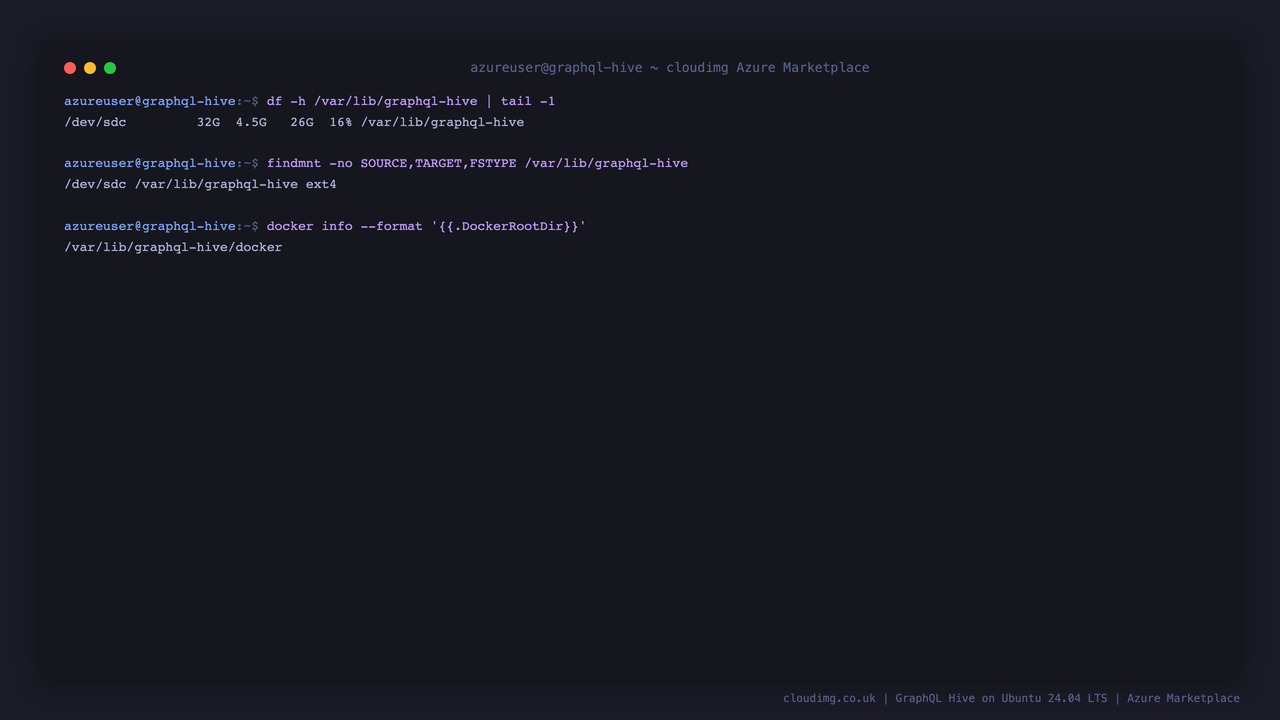The image size is (1280, 720).
Task: Click the 'ext4' filesystem type
Action: [x=321, y=184]
